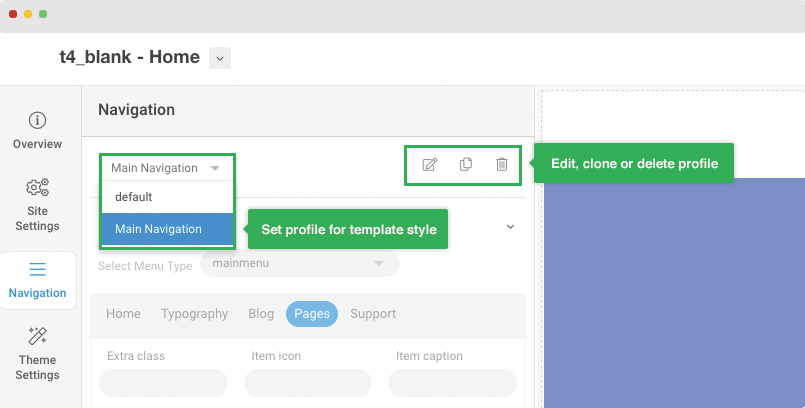Open Site Settings in the sidebar
Viewport: 805px width, 408px height.
(37, 204)
